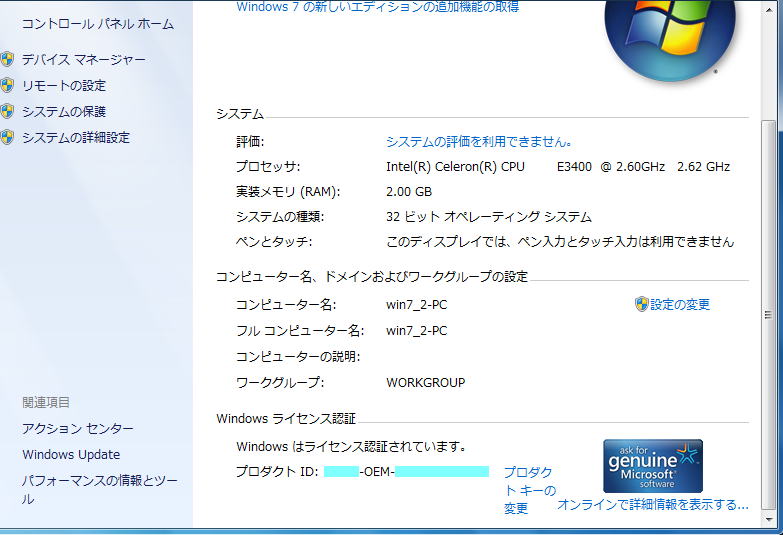Click ask for genuine Microsoft software badge

(653, 466)
